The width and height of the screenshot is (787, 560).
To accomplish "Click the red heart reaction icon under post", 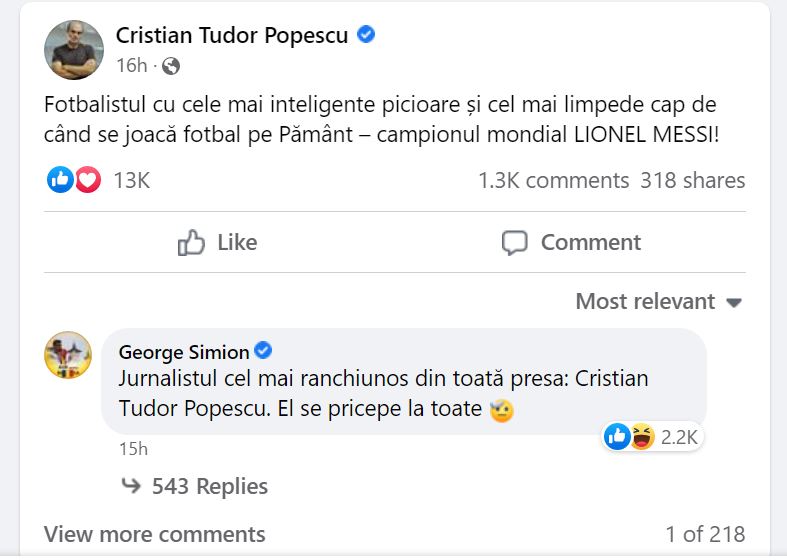I will point(88,180).
